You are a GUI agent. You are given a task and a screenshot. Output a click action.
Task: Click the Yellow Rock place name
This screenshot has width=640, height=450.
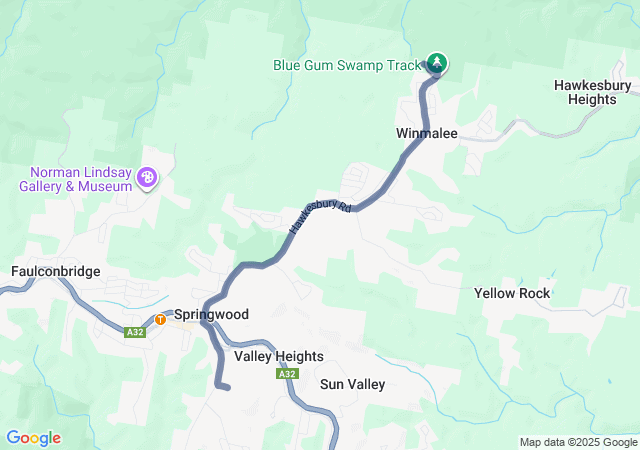pyautogui.click(x=512, y=293)
